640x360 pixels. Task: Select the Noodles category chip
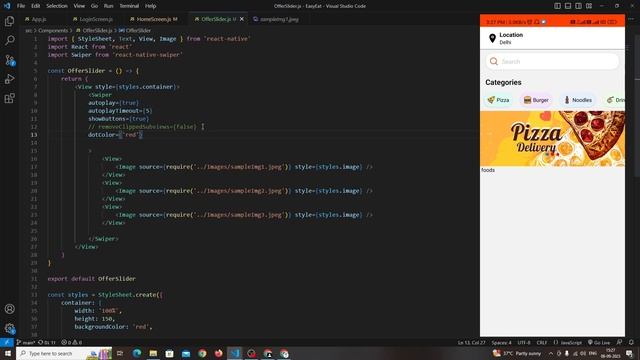pyautogui.click(x=578, y=100)
